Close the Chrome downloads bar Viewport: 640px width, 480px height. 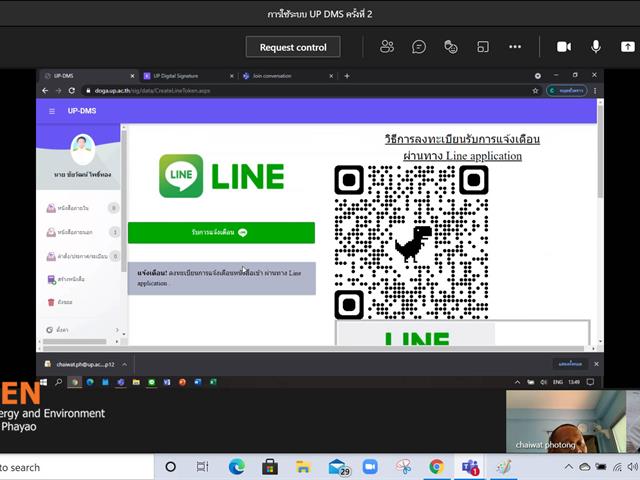point(596,364)
